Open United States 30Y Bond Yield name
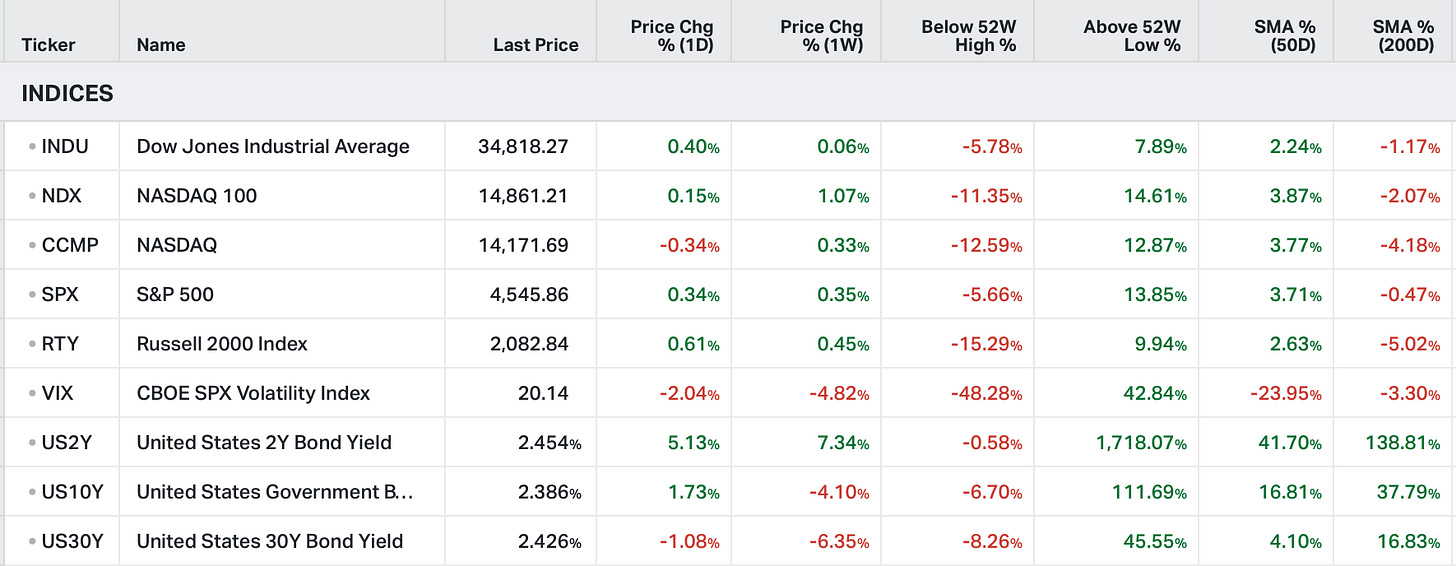Viewport: 1456px width, 566px height. coord(270,542)
